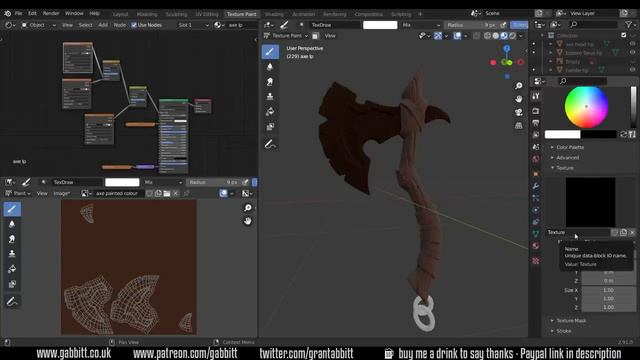The image size is (640, 360).
Task: Expand the Stroke panel
Action: [x=563, y=331]
